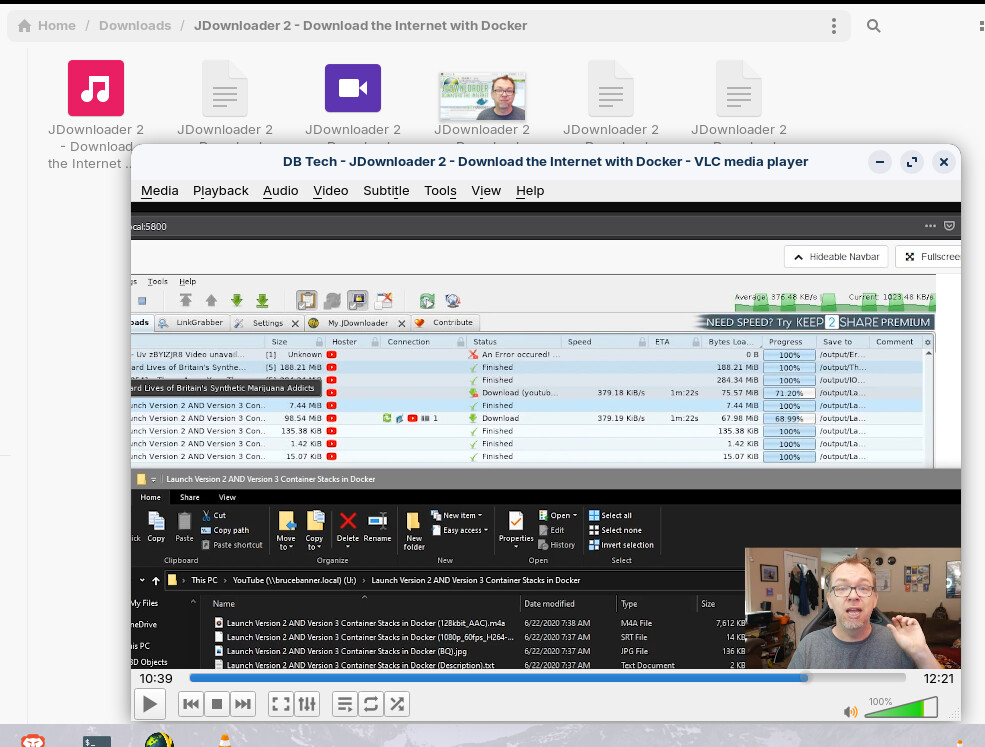Mute audio via the speaker icon
985x747 pixels.
point(850,712)
